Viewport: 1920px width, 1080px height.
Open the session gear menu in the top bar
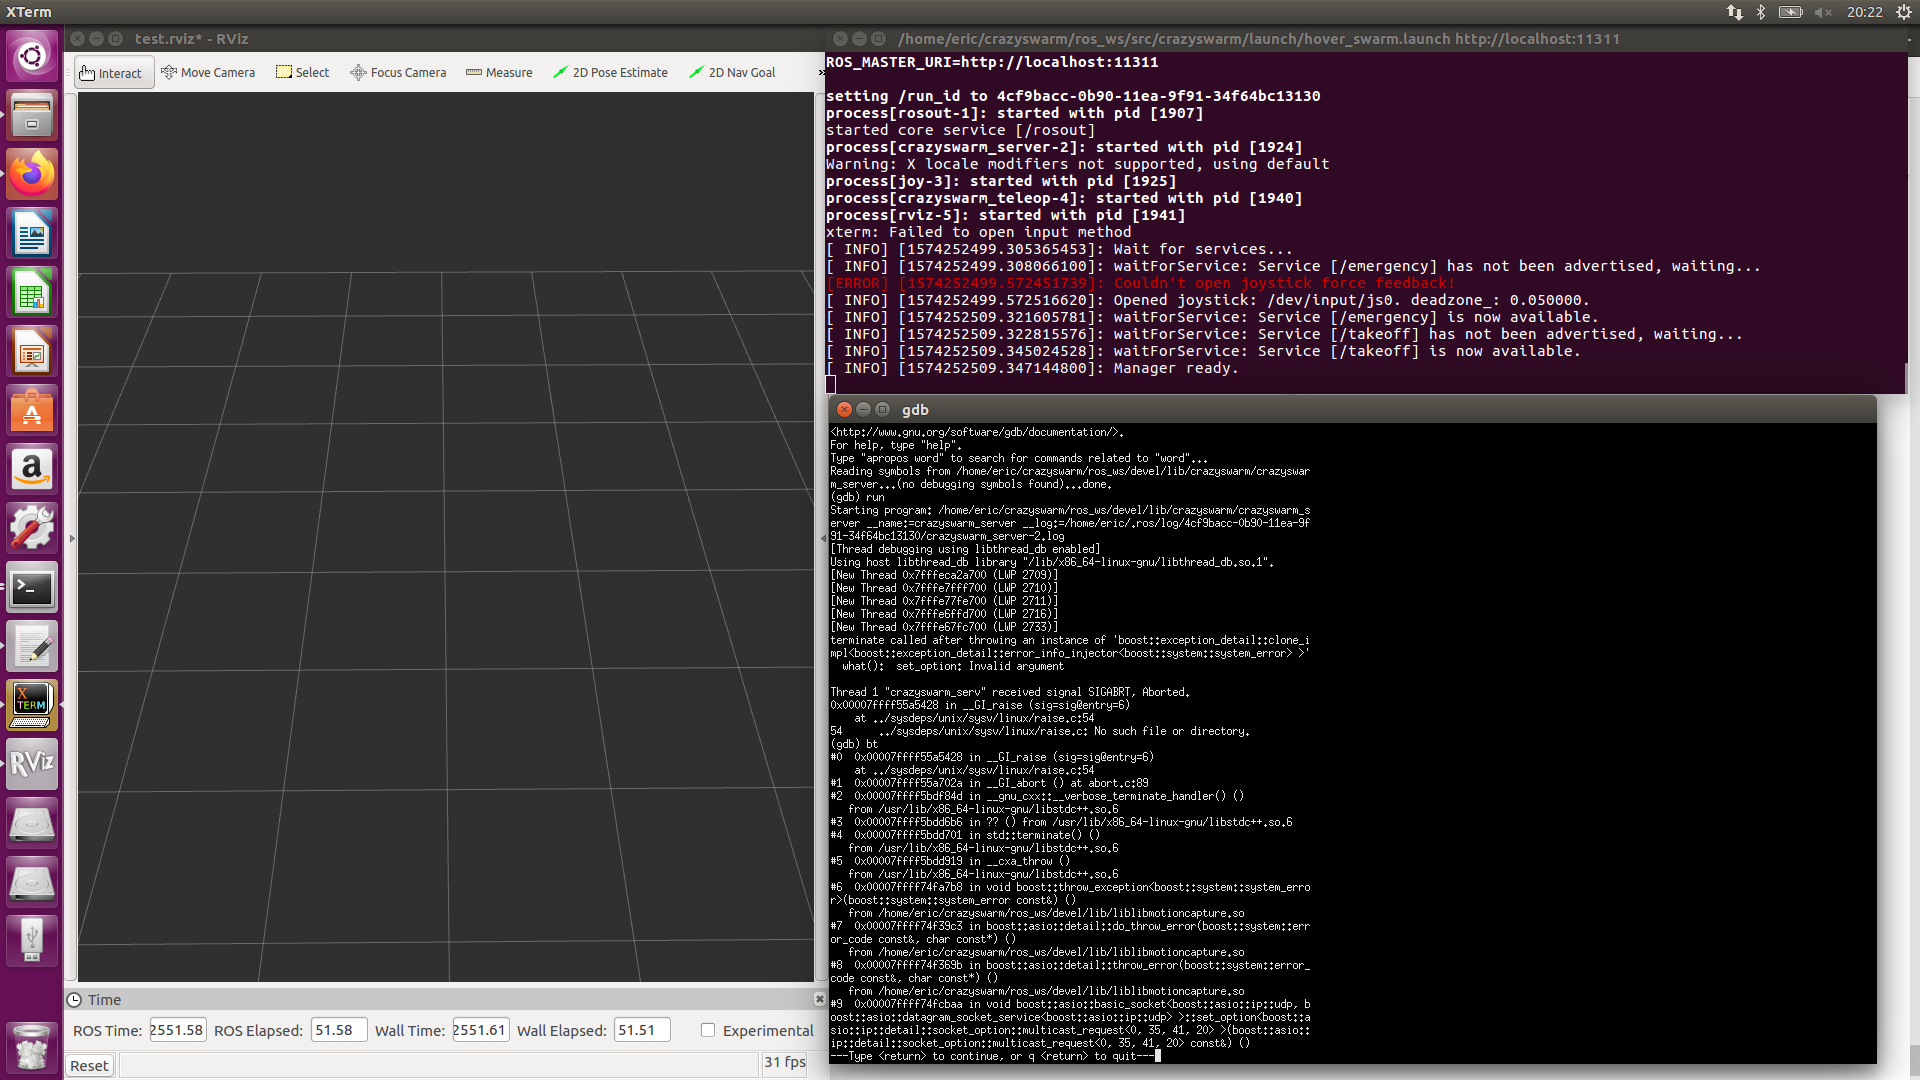pyautogui.click(x=1905, y=12)
